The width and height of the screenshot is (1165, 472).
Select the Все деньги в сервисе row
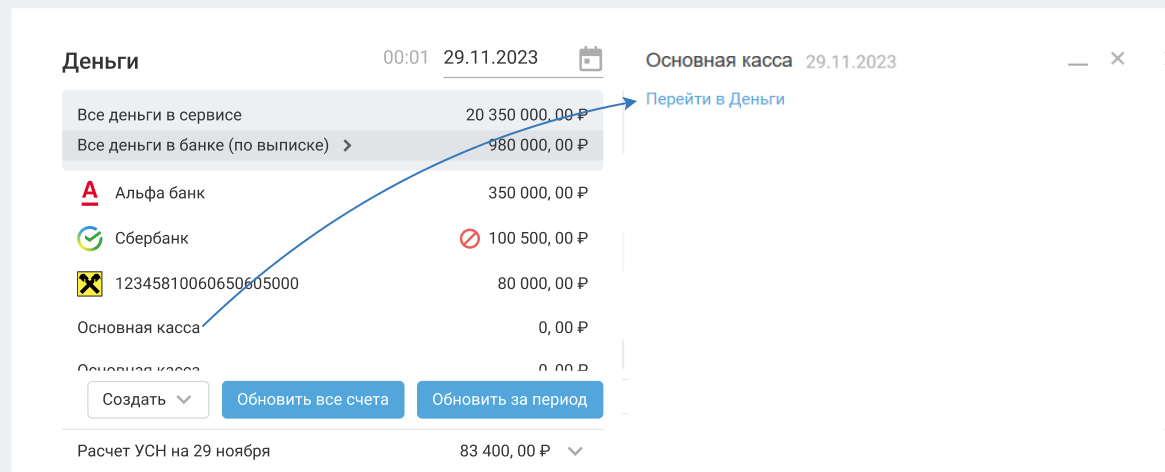[332, 115]
